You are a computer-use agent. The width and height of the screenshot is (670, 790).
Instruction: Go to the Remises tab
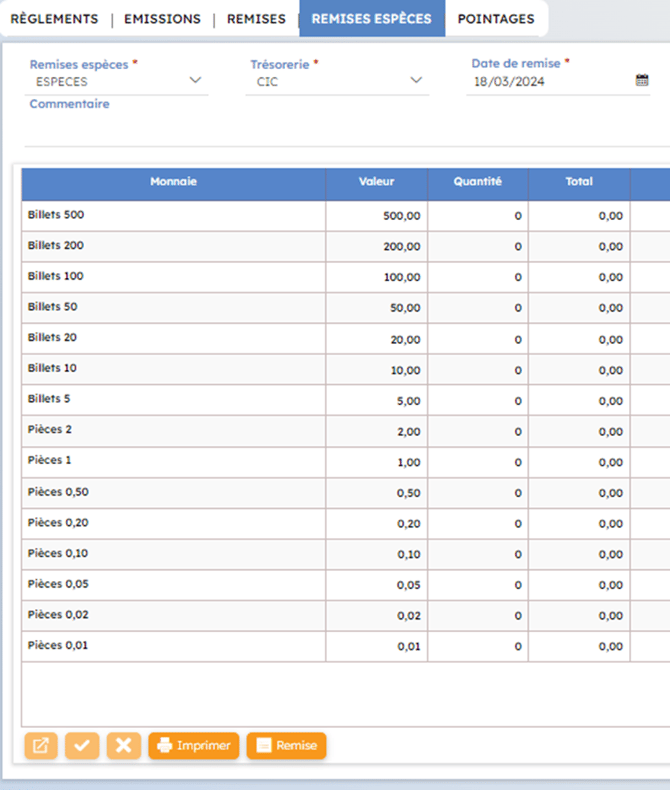[x=256, y=19]
